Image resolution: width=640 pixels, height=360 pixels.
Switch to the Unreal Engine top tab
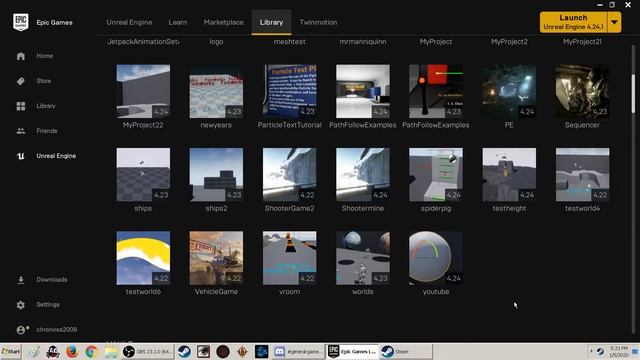tap(129, 22)
